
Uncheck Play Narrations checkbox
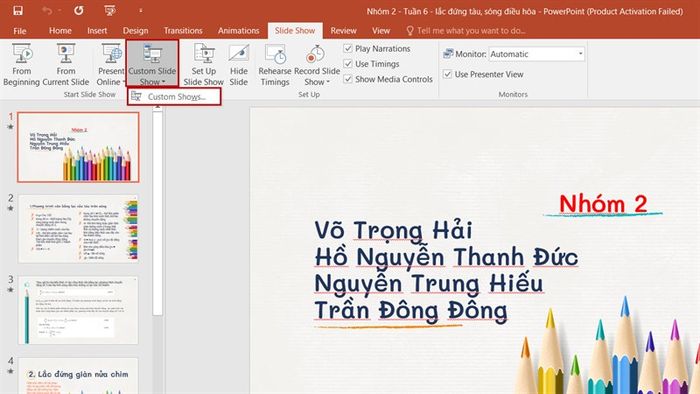coord(348,48)
